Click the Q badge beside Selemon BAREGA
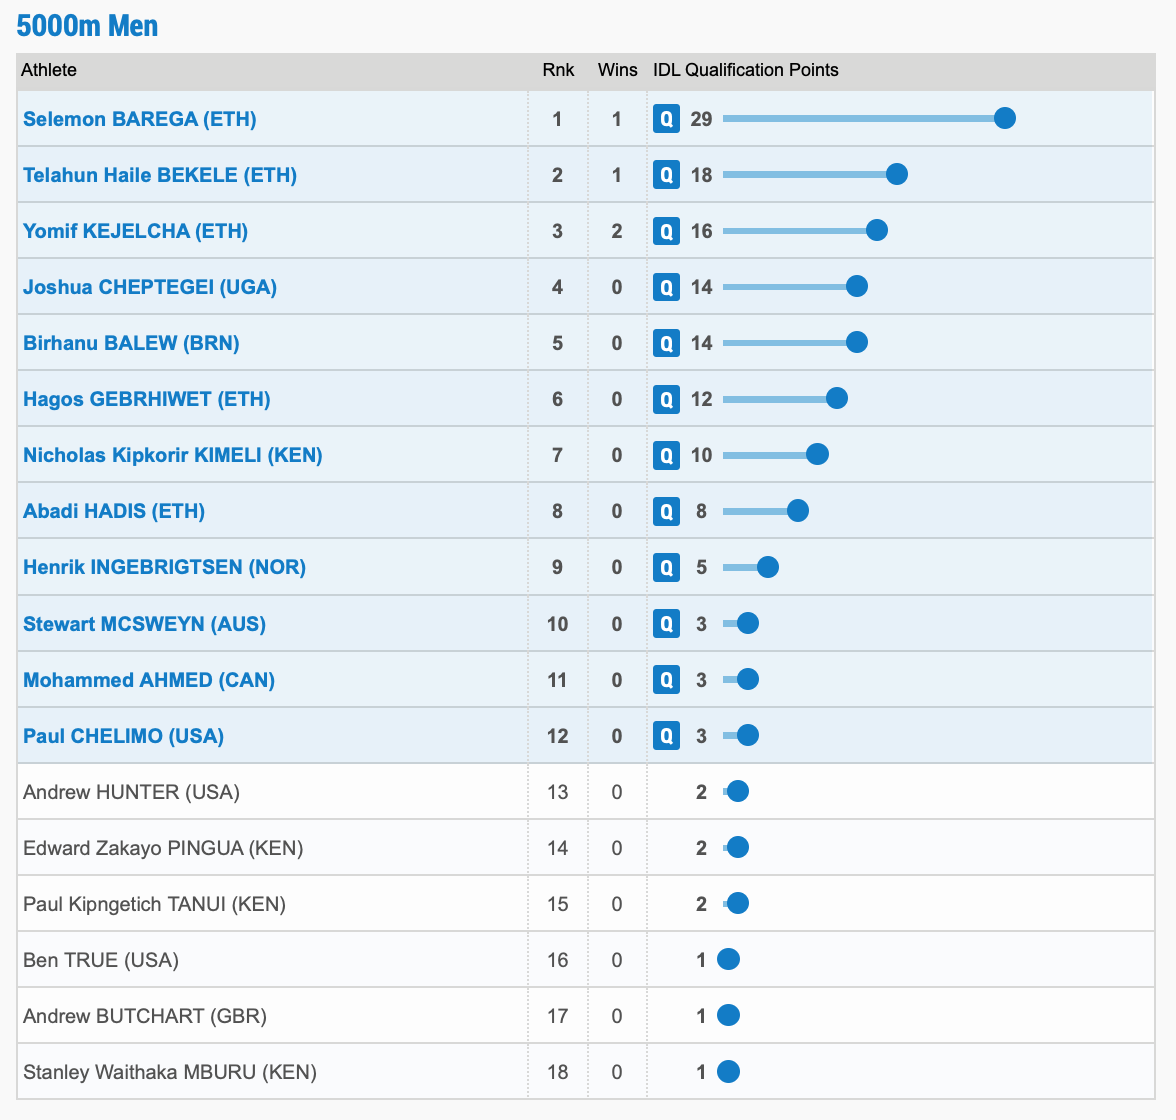 point(666,119)
